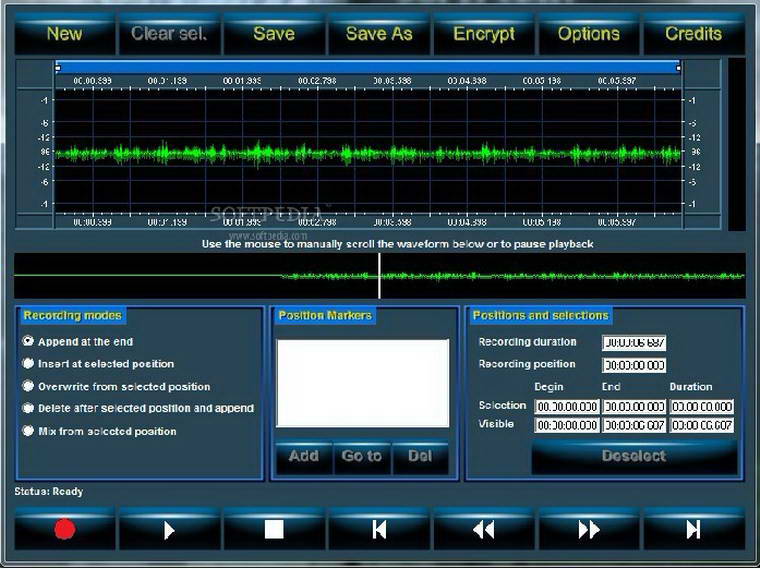
Task: Click the left handle of the zoom bar
Action: pyautogui.click(x=58, y=68)
